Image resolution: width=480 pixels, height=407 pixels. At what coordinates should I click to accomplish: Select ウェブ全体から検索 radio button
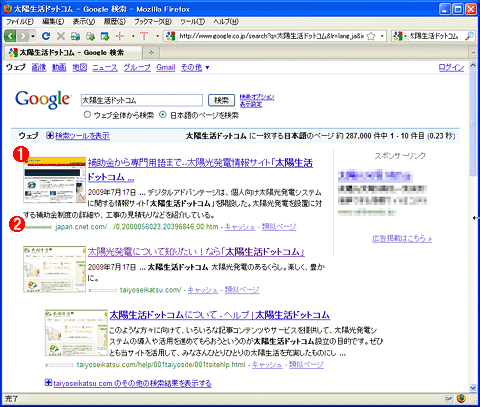[87, 115]
